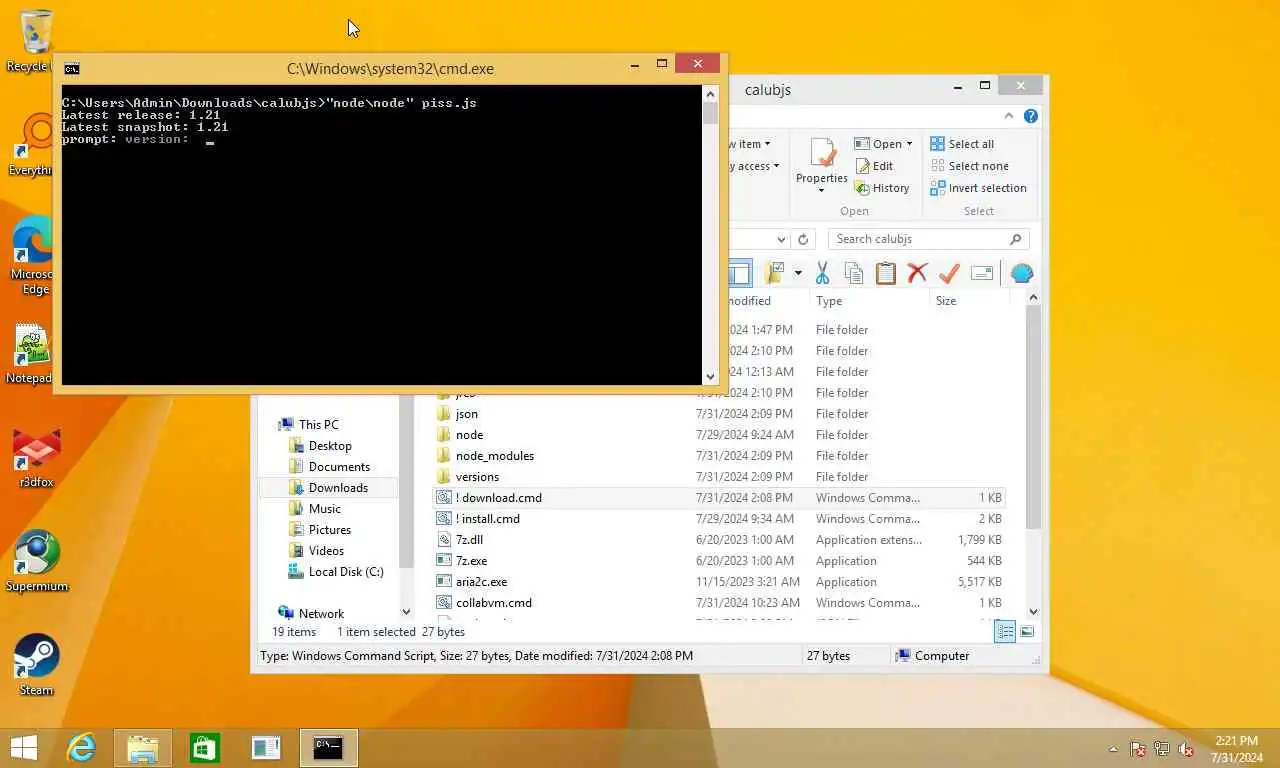
Task: Click the scissors Cut toolbar icon
Action: [822, 273]
